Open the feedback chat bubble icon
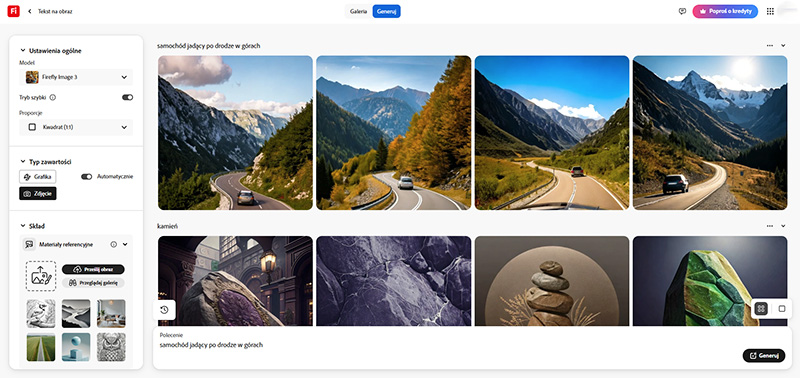800x378 pixels. 682,11
